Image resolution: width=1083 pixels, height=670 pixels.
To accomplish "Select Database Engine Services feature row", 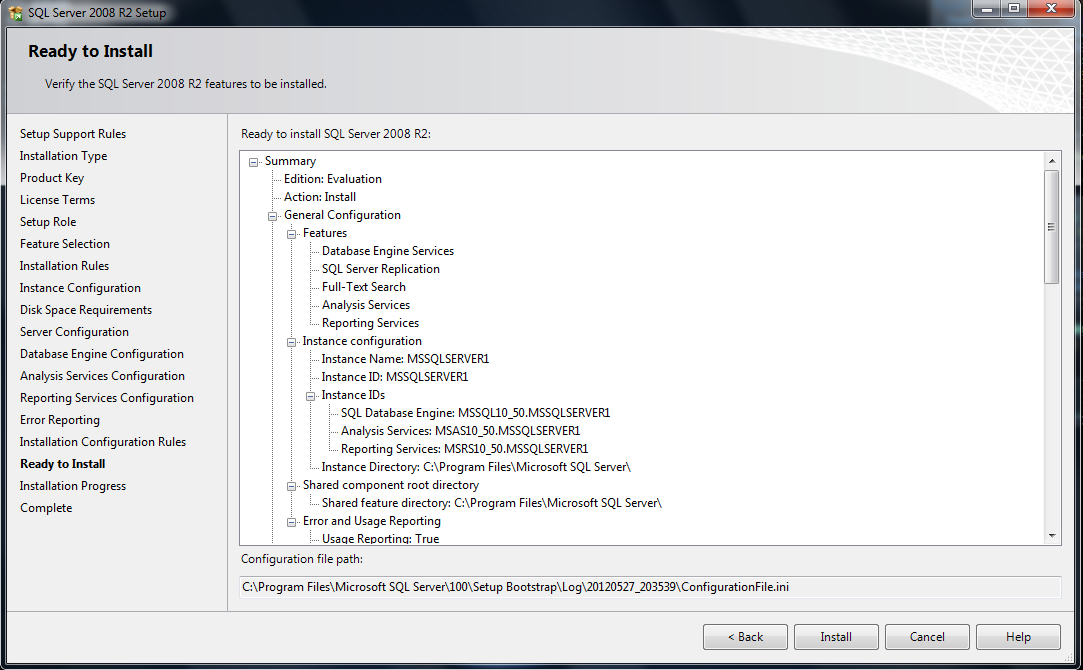I will (387, 251).
